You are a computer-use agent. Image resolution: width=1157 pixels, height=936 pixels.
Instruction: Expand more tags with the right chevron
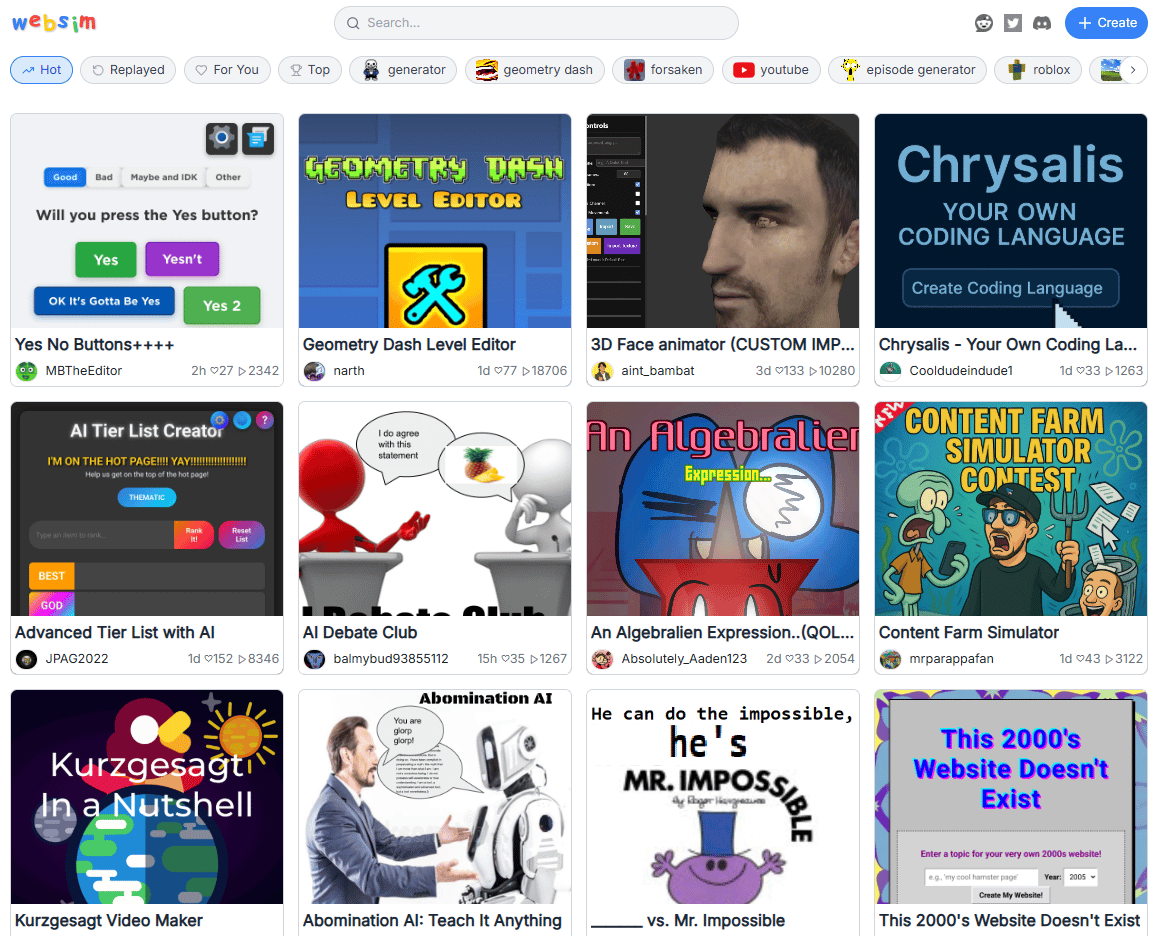(1133, 70)
